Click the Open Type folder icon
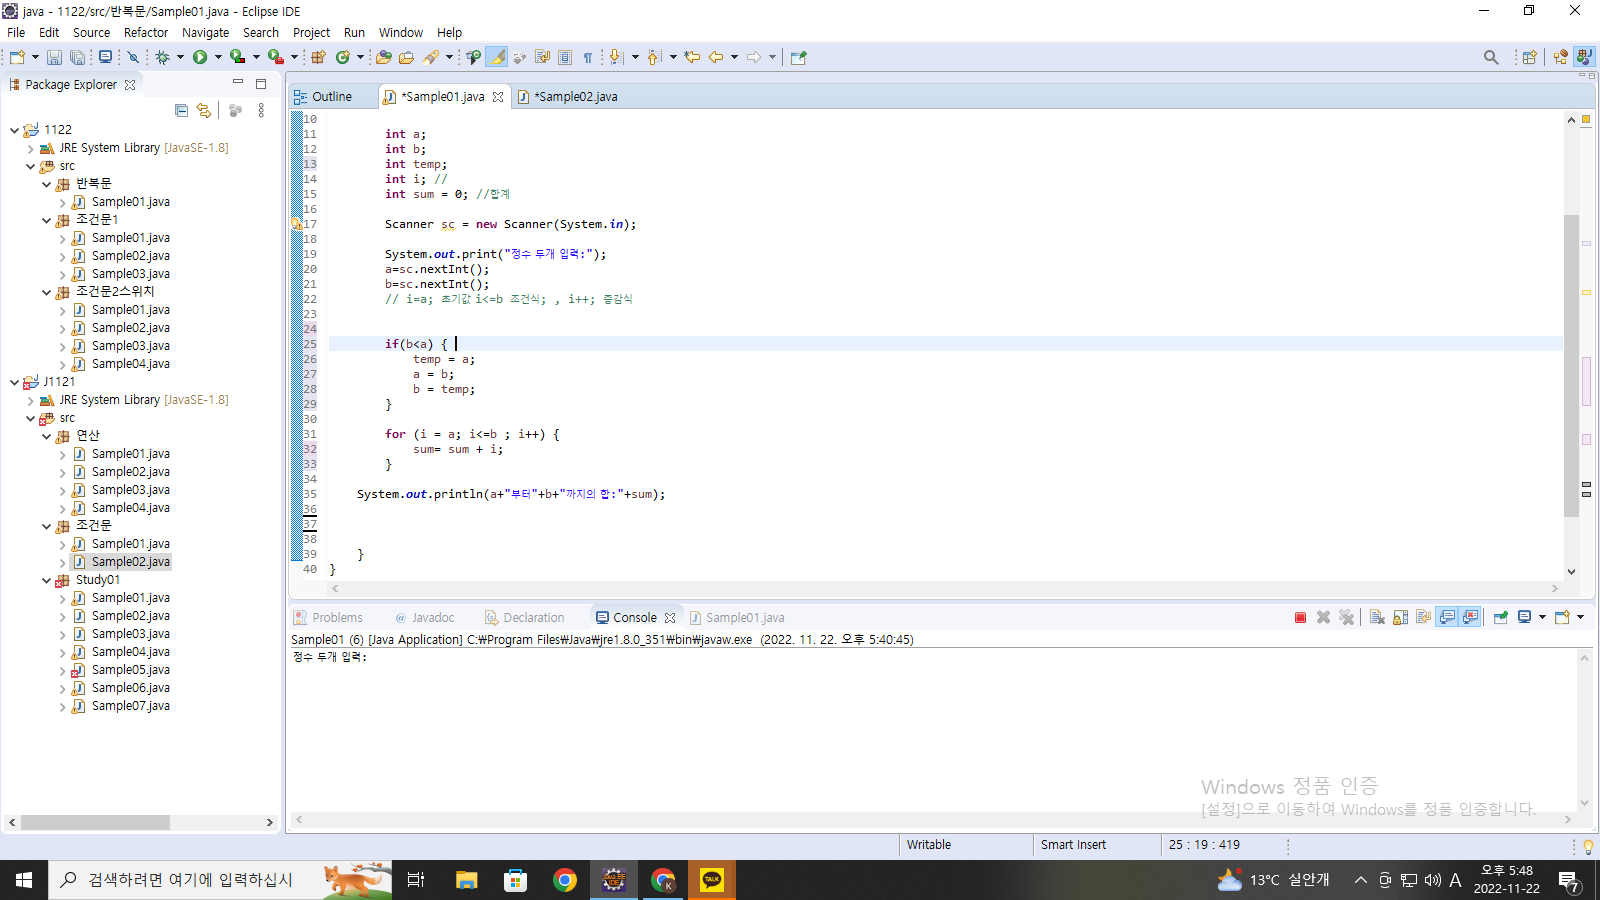The width and height of the screenshot is (1600, 900). [x=384, y=57]
